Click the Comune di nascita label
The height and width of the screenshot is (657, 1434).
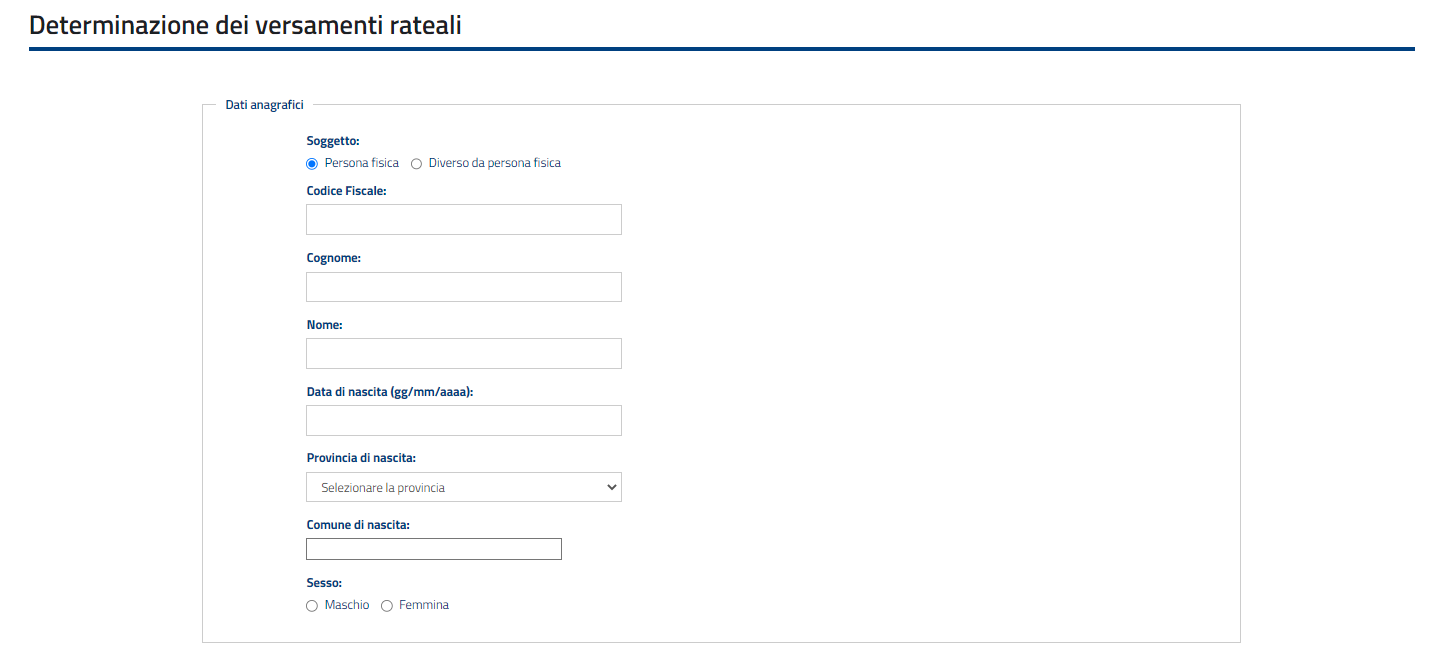(358, 524)
